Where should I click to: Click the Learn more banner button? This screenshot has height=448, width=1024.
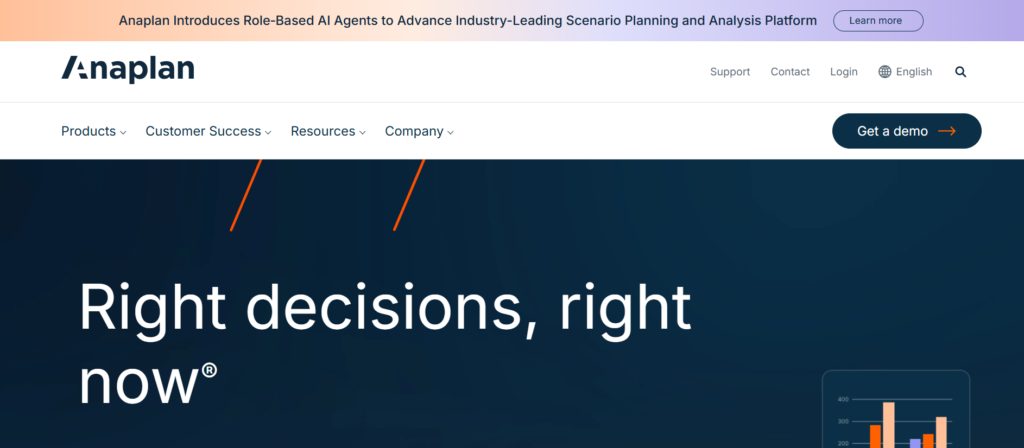click(x=878, y=20)
